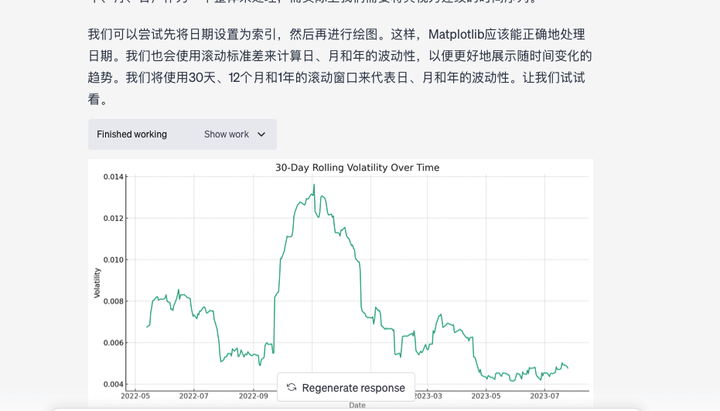Click the regenerate circular arrows icon
This screenshot has width=720, height=411.
pyautogui.click(x=291, y=387)
